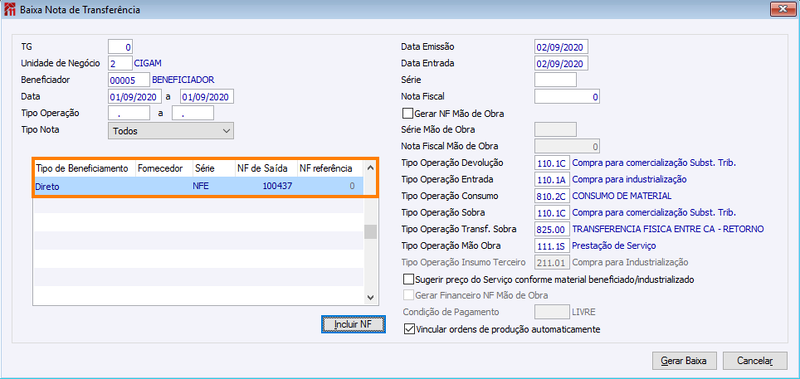800x379 pixels.
Task: Click the Compra para industrialização description
Action: tap(629, 180)
